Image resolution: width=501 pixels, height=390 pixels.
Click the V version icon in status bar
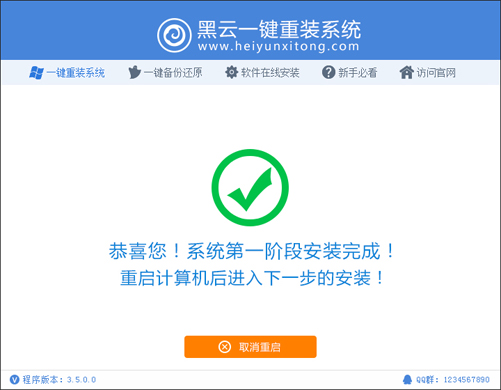pos(14,379)
